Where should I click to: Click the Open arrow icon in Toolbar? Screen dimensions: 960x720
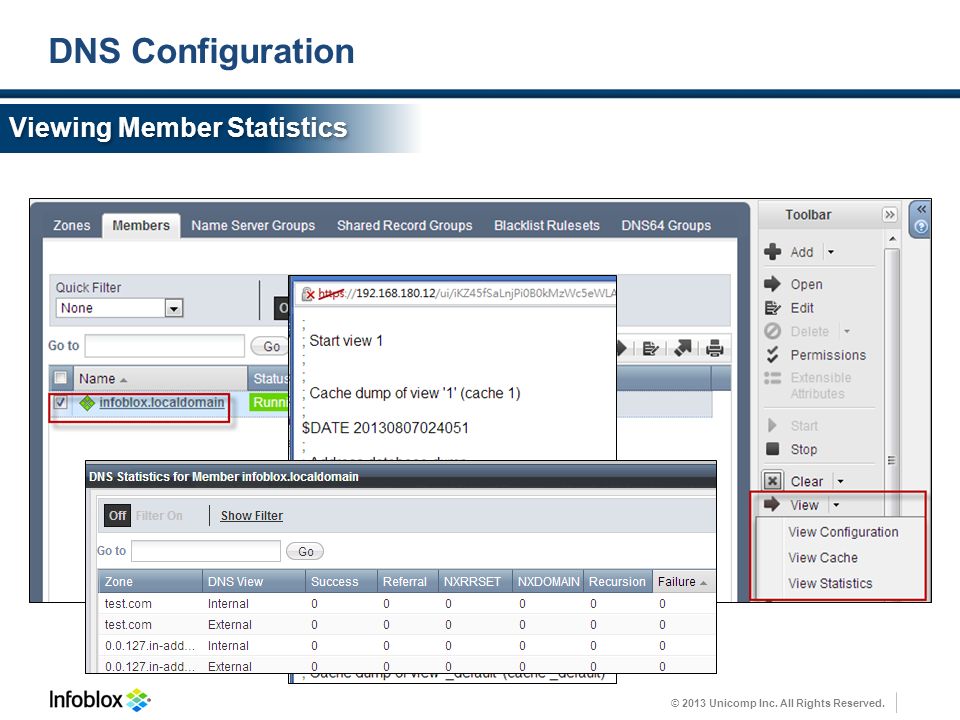(x=773, y=283)
